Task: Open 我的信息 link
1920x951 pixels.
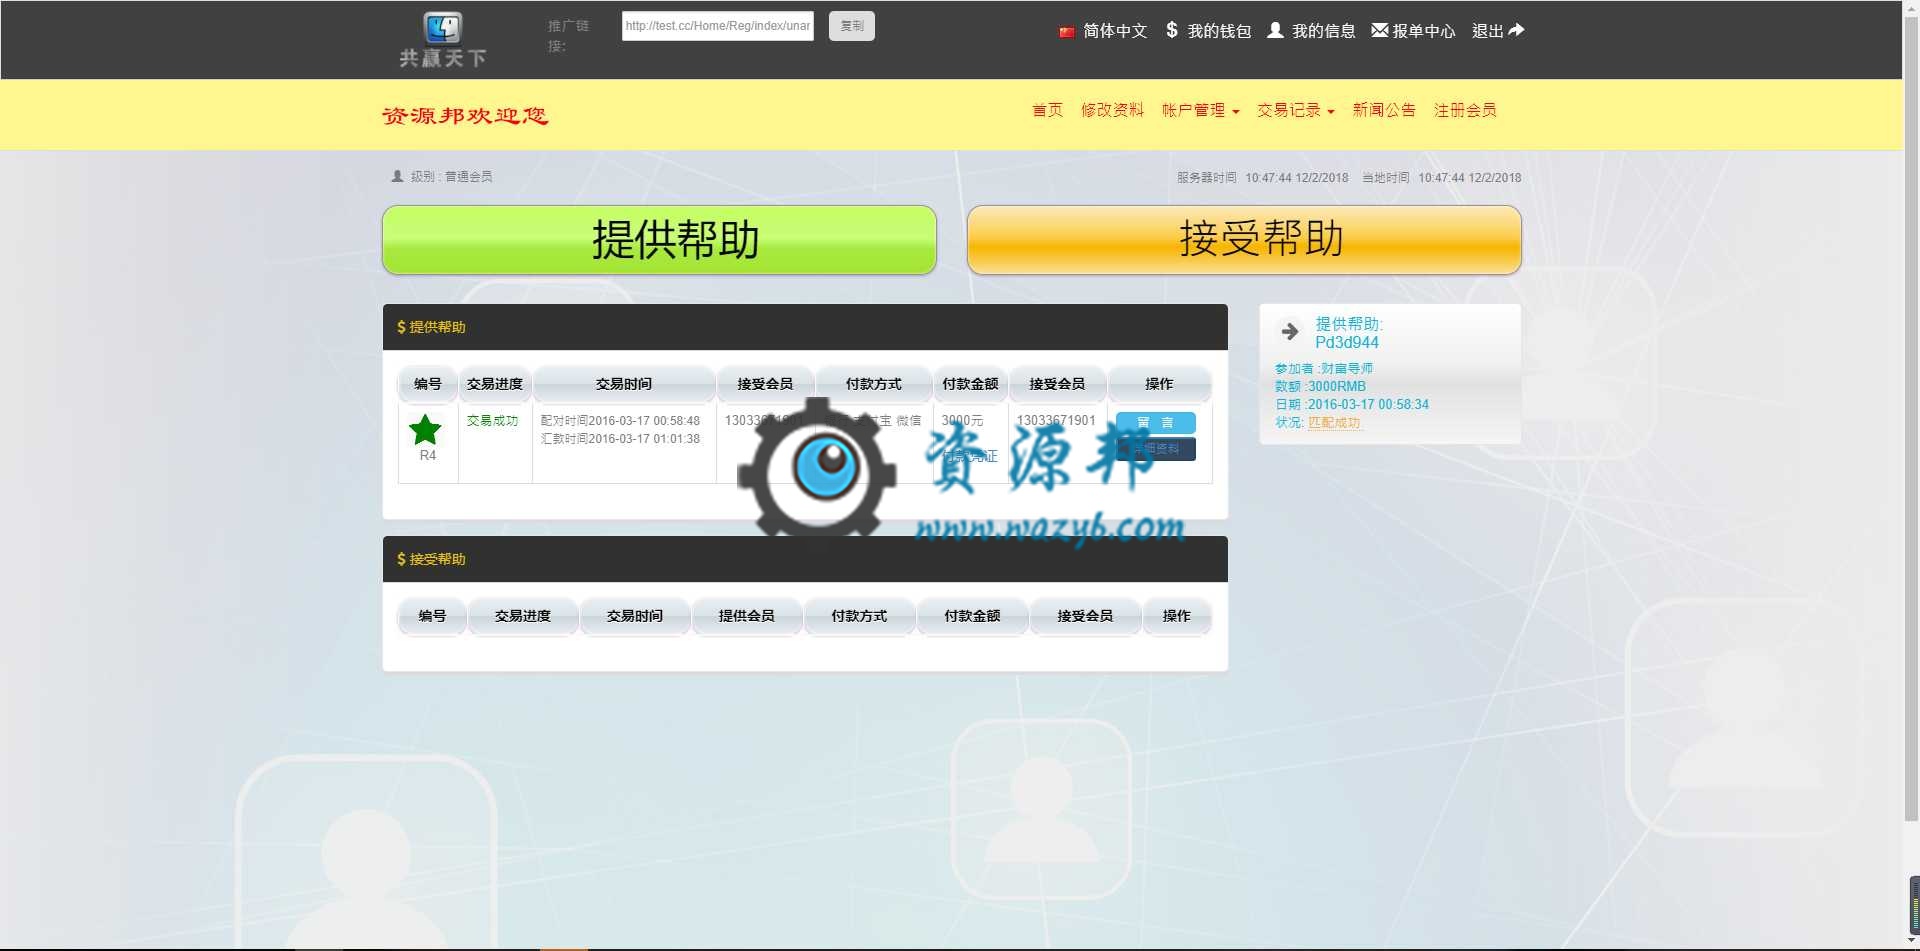Action: click(x=1323, y=31)
